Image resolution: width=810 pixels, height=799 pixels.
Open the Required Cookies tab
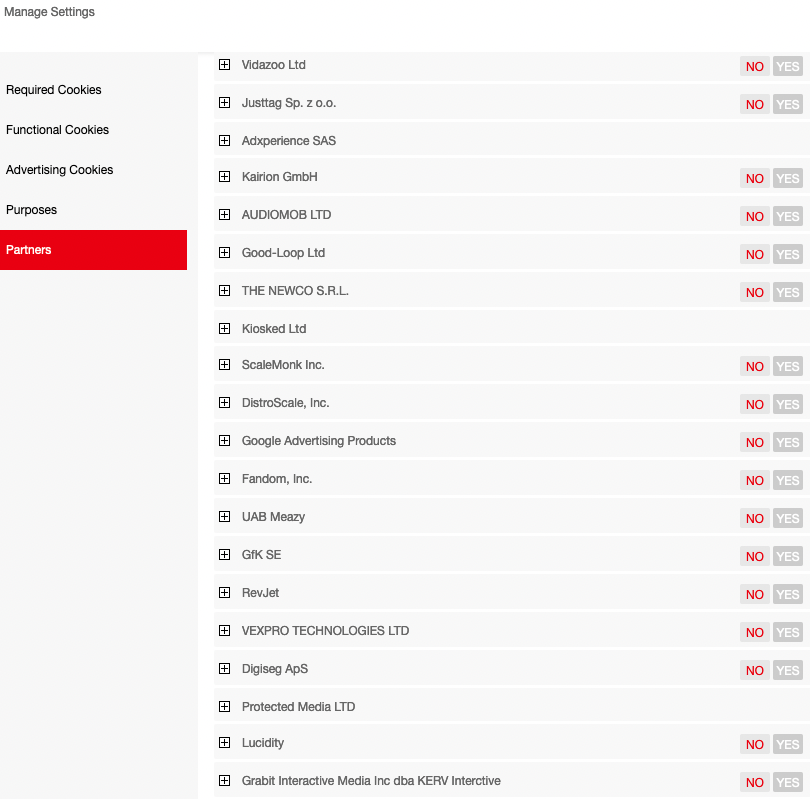[x=54, y=90]
